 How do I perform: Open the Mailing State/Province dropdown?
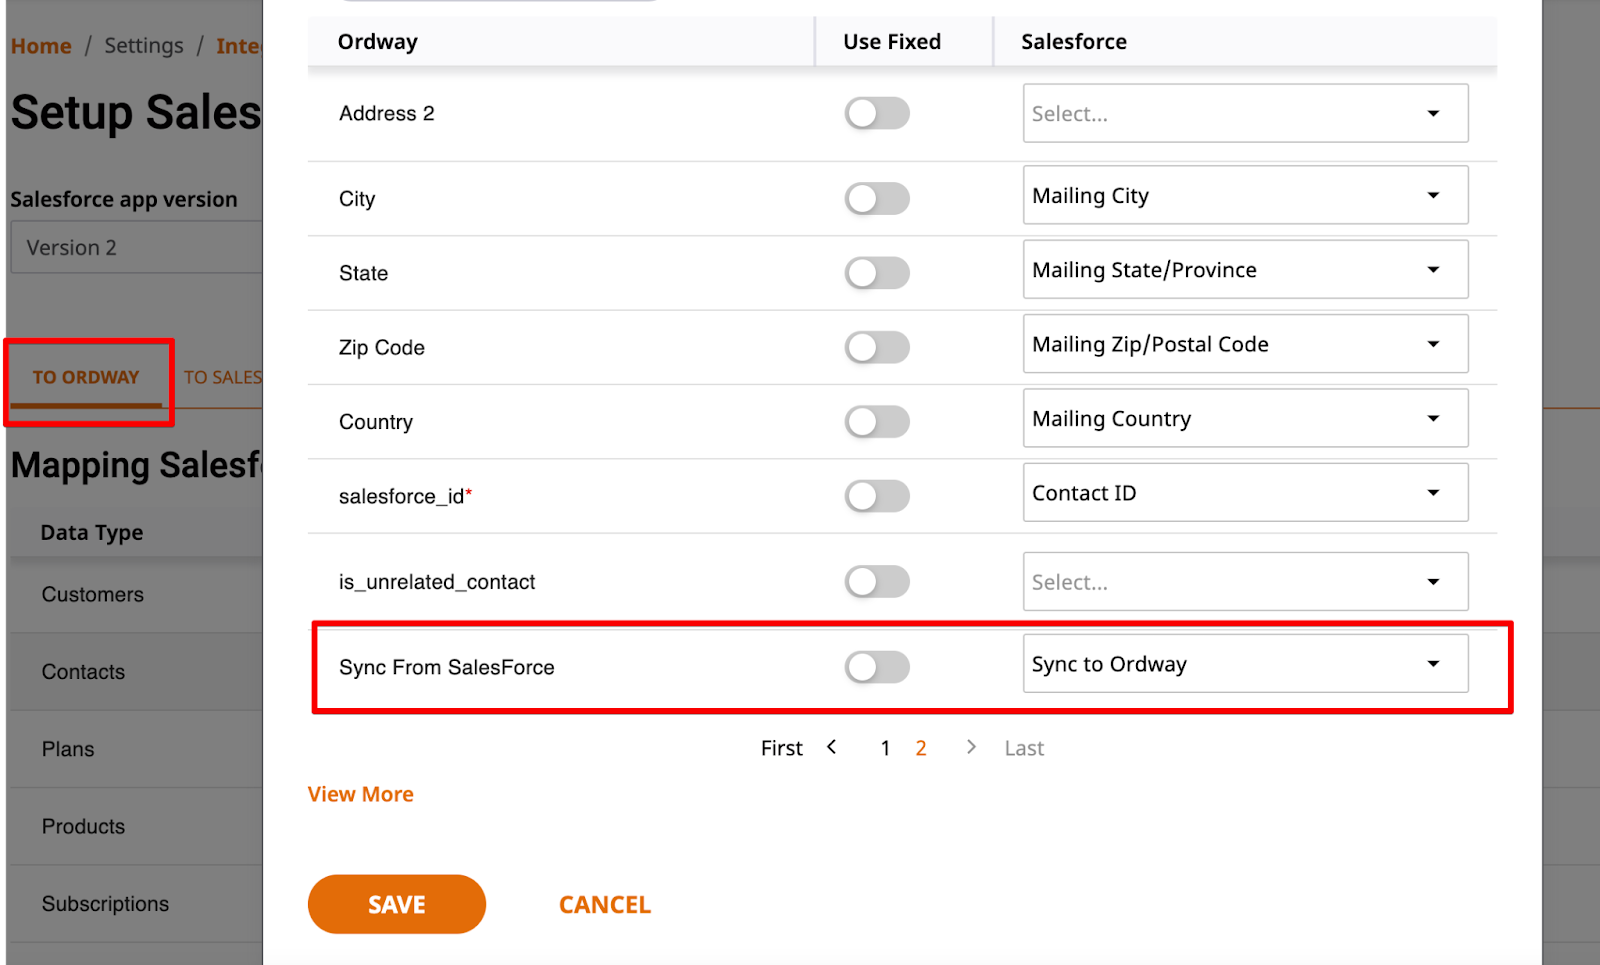coord(1245,269)
